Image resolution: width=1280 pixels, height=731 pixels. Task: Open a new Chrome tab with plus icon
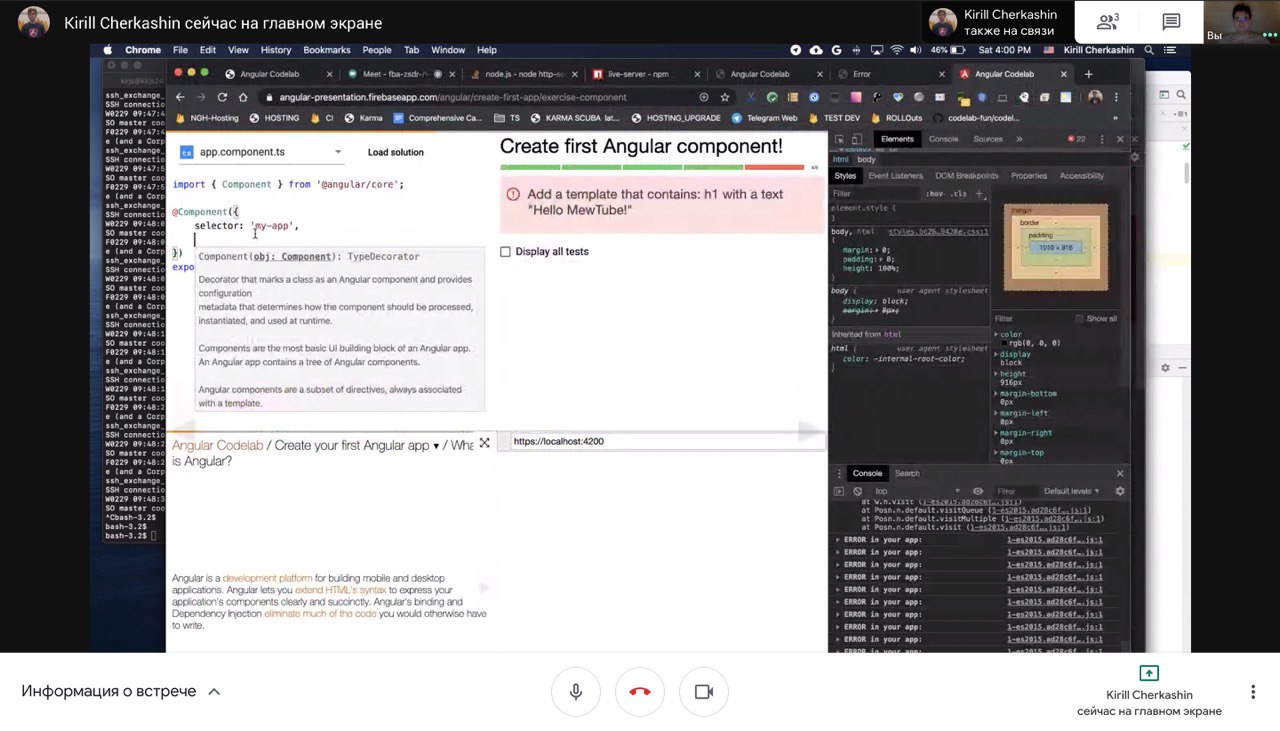tap(1089, 73)
